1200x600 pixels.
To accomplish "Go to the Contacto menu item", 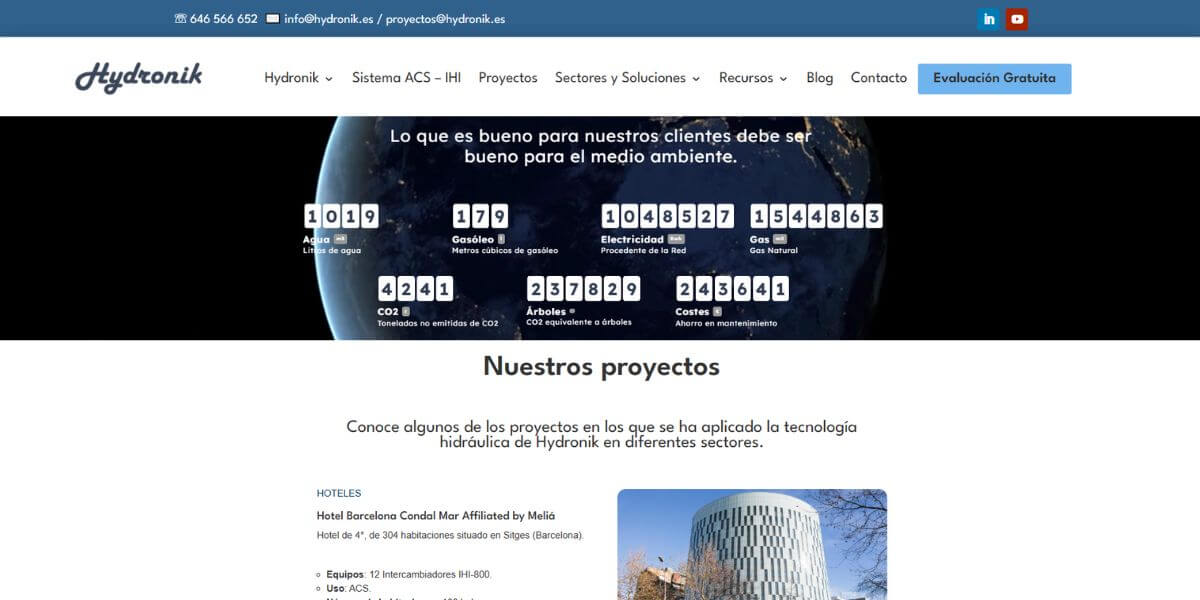I will click(x=878, y=77).
